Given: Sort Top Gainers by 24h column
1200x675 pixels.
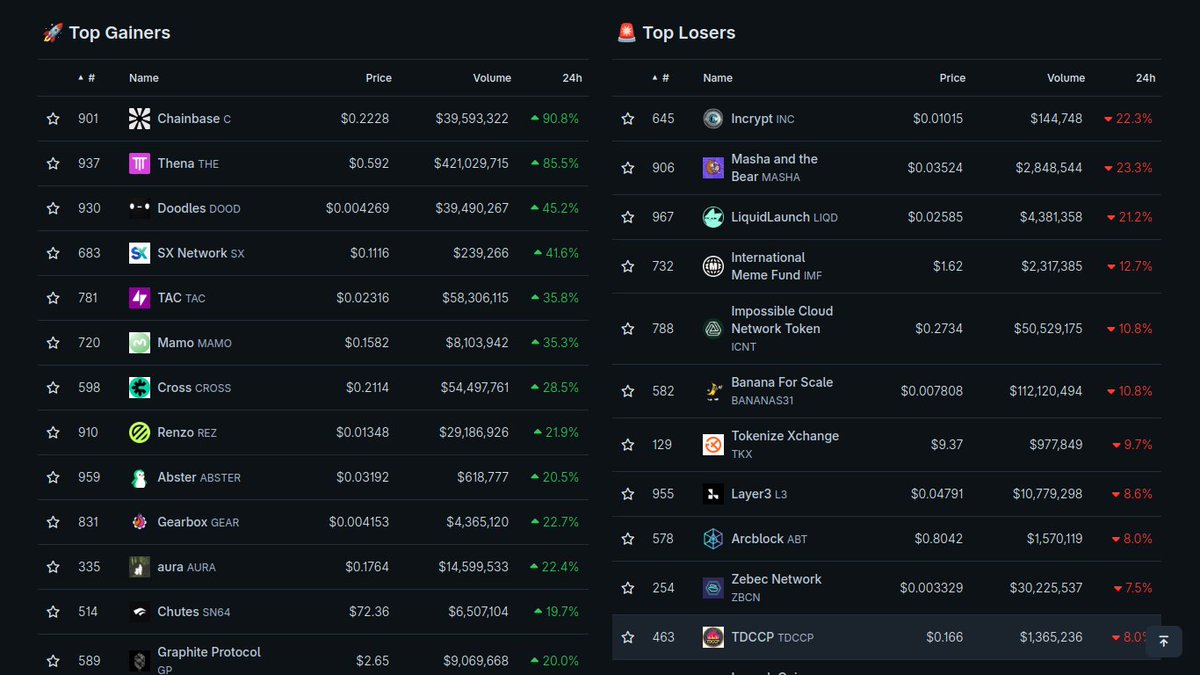Looking at the screenshot, I should coord(572,78).
